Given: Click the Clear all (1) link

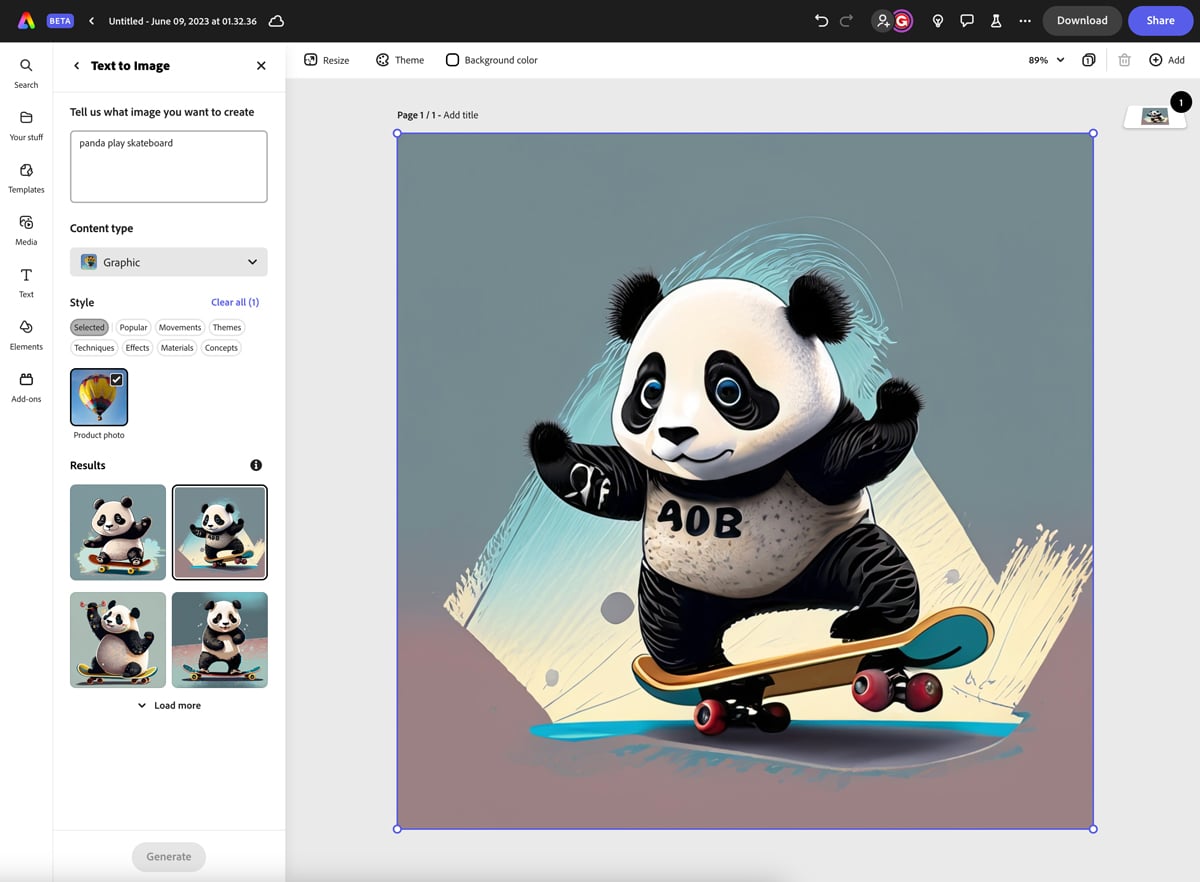Looking at the screenshot, I should [x=235, y=302].
